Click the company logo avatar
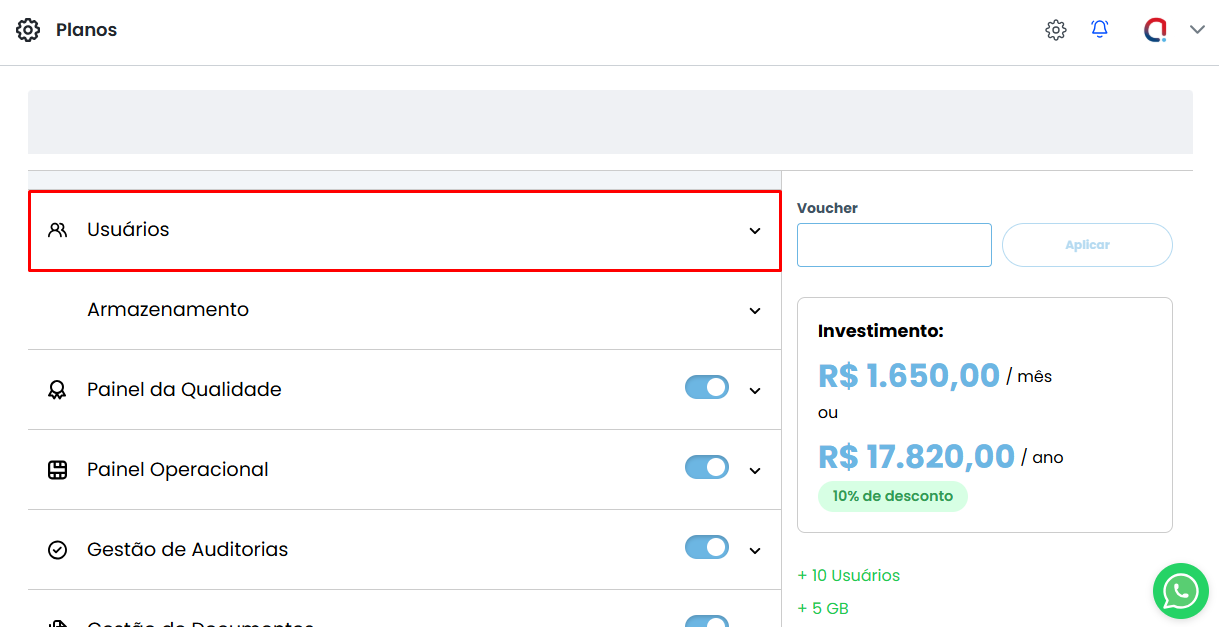This screenshot has height=627, width=1219. [x=1155, y=30]
